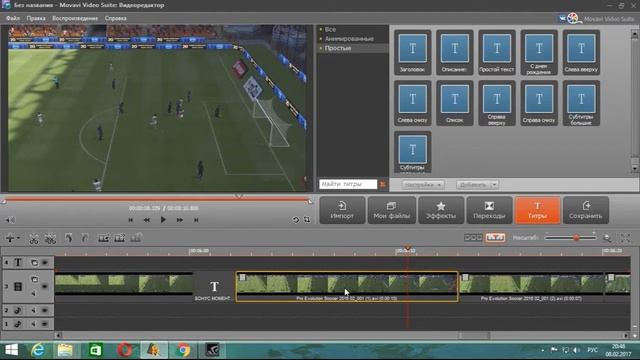The width and height of the screenshot is (640, 360).
Task: Start playback with the Play button
Action: (x=163, y=220)
